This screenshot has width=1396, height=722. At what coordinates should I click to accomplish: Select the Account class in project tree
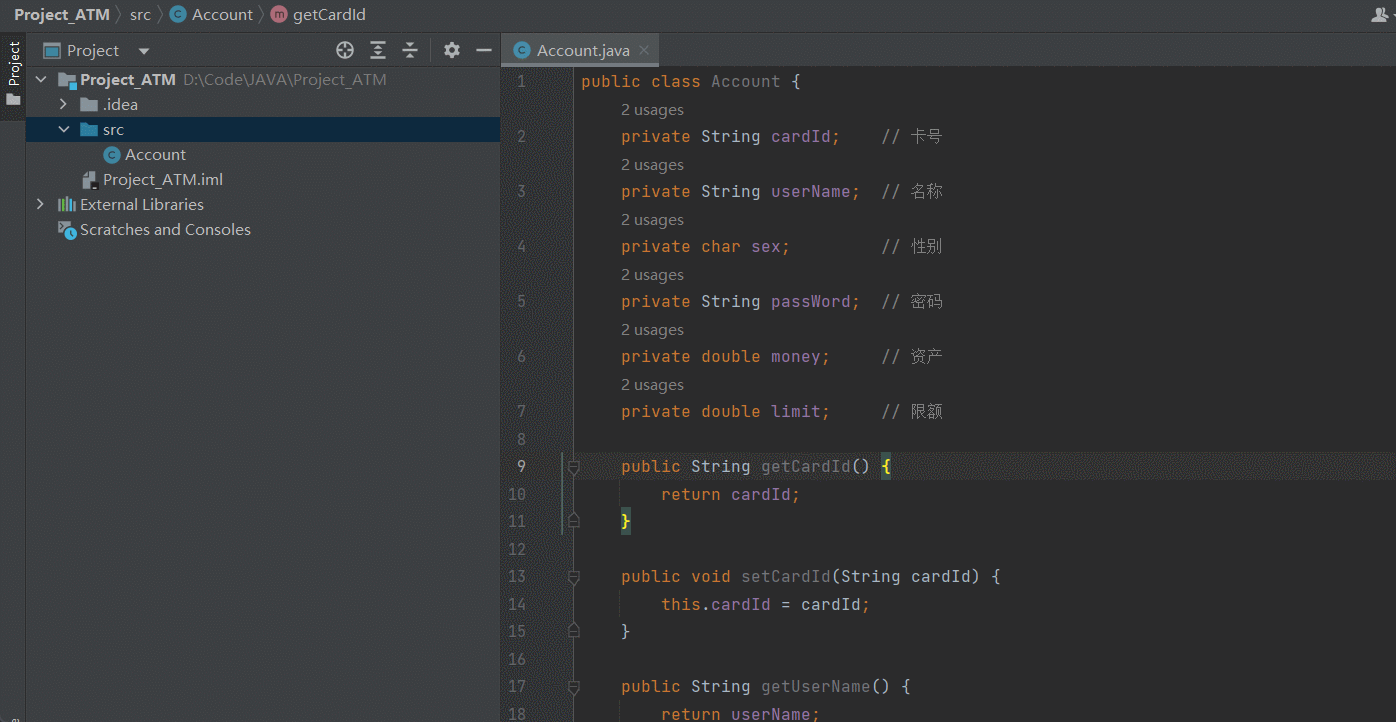pyautogui.click(x=155, y=154)
